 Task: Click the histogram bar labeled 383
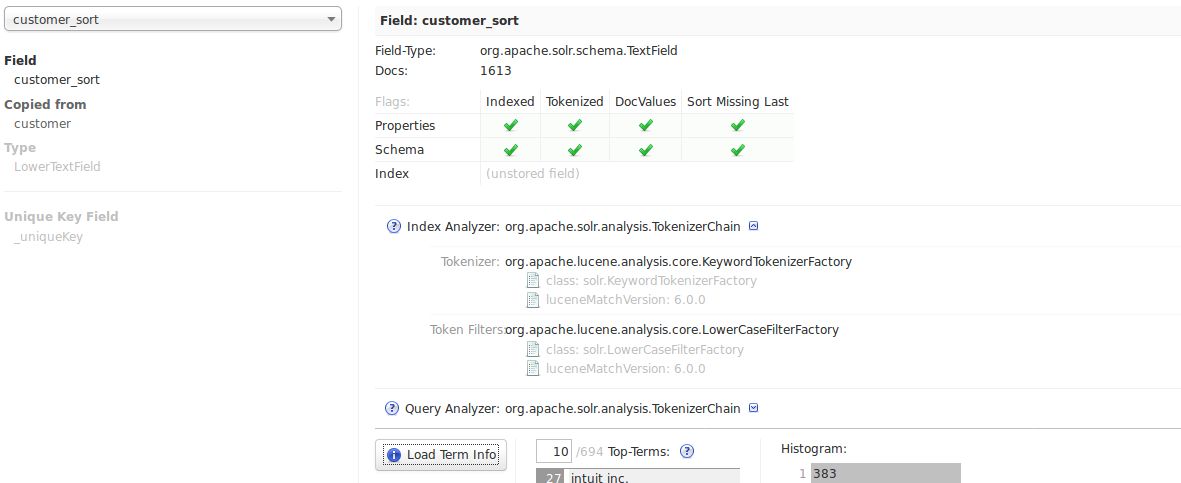point(885,473)
